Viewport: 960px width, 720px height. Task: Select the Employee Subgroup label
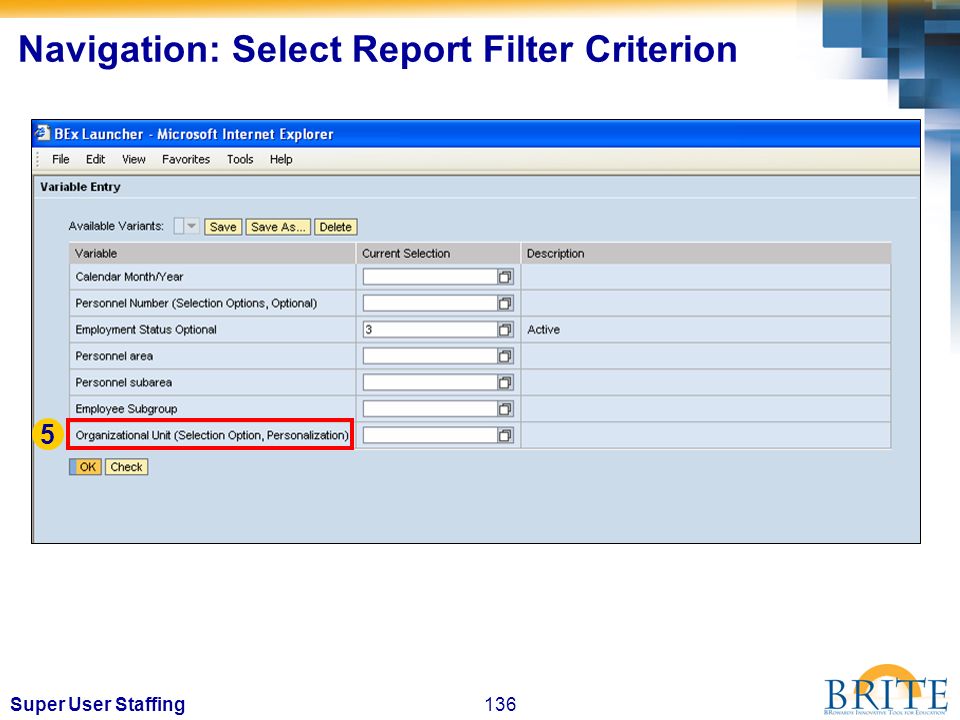[x=126, y=408]
